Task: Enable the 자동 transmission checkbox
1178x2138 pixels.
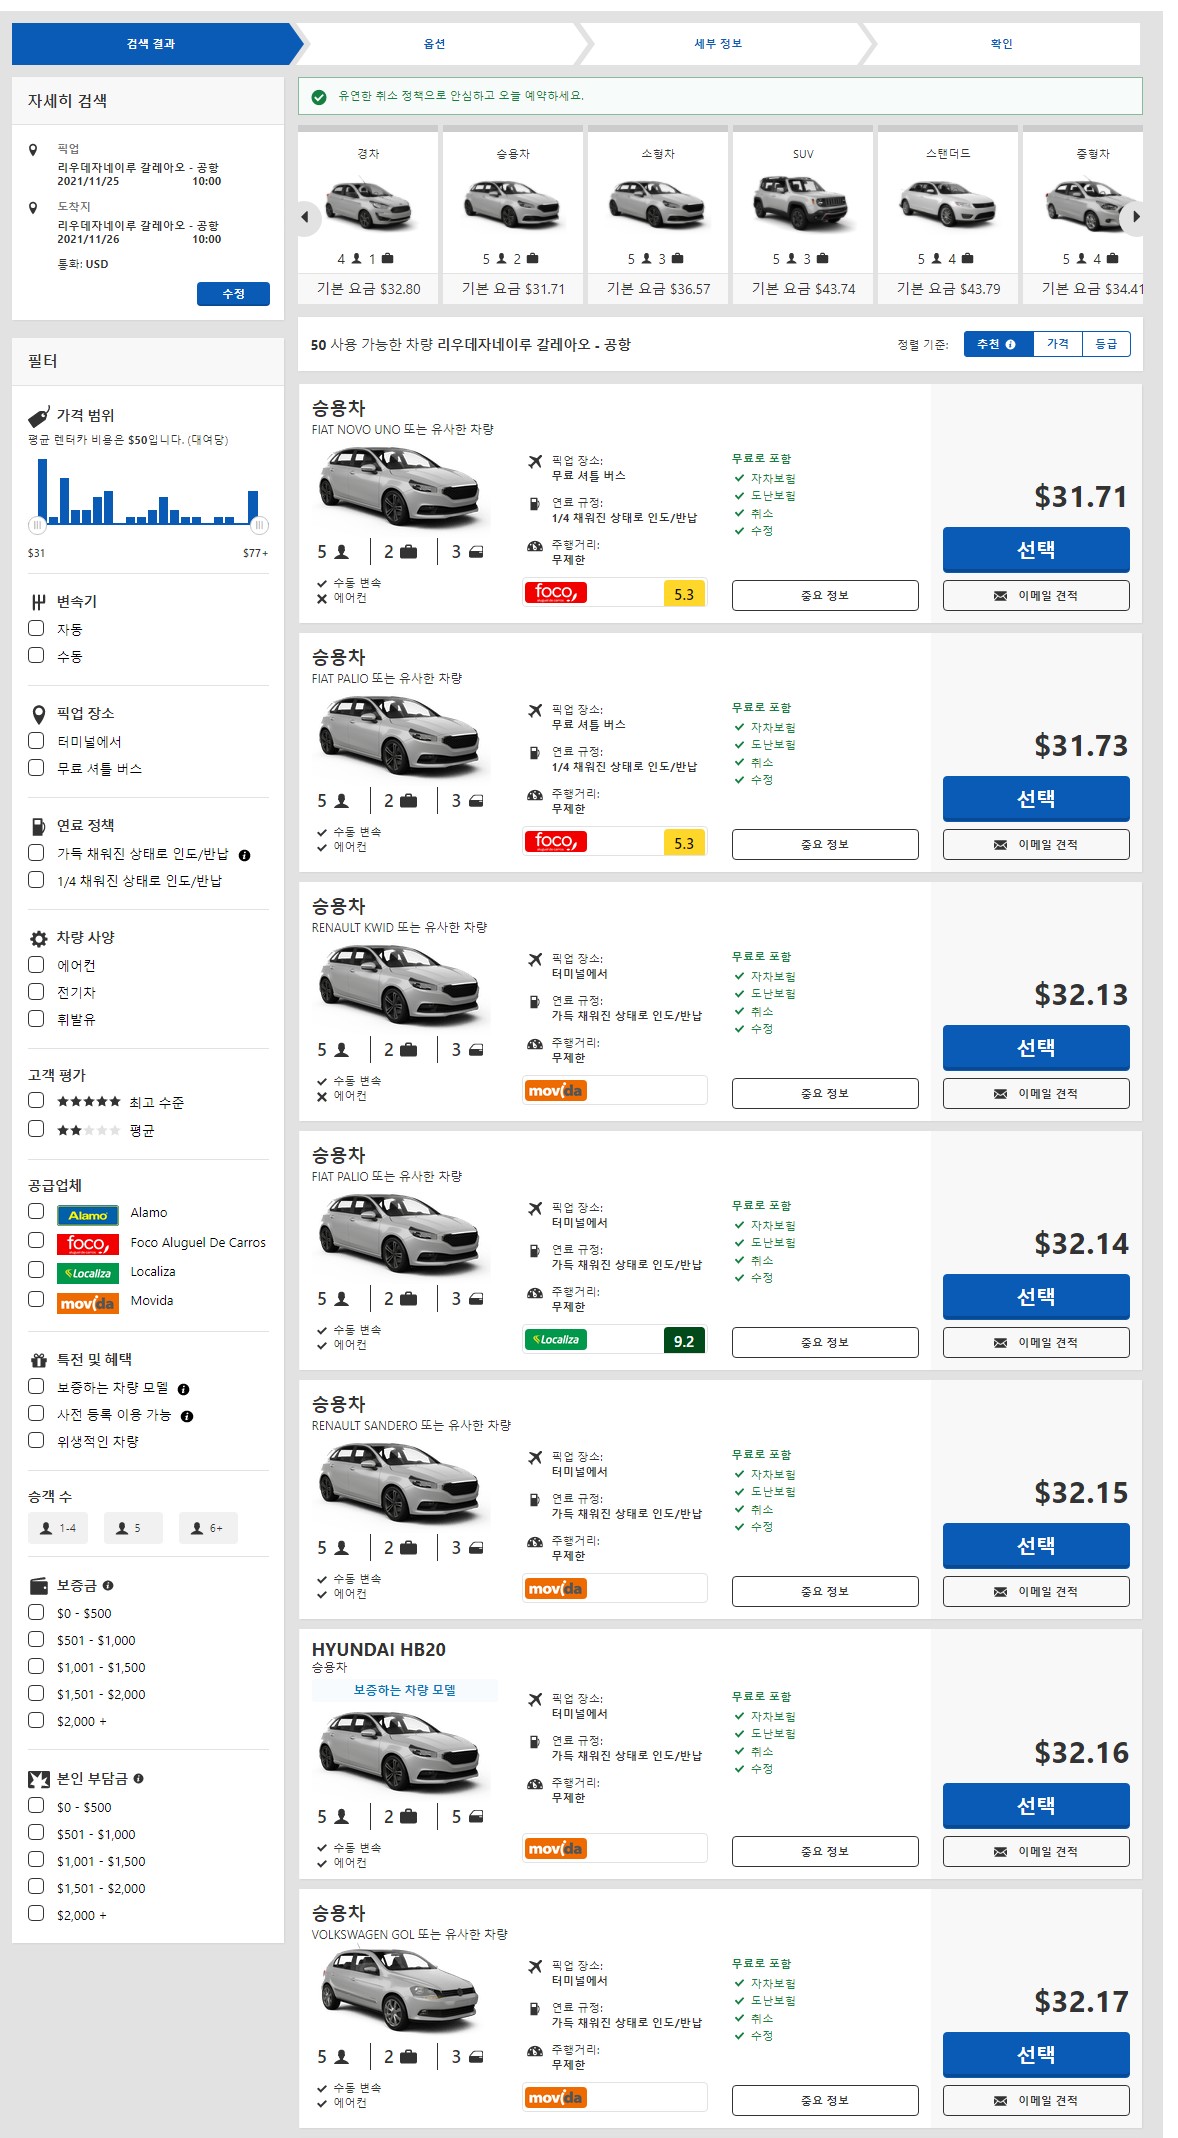Action: pyautogui.click(x=36, y=628)
